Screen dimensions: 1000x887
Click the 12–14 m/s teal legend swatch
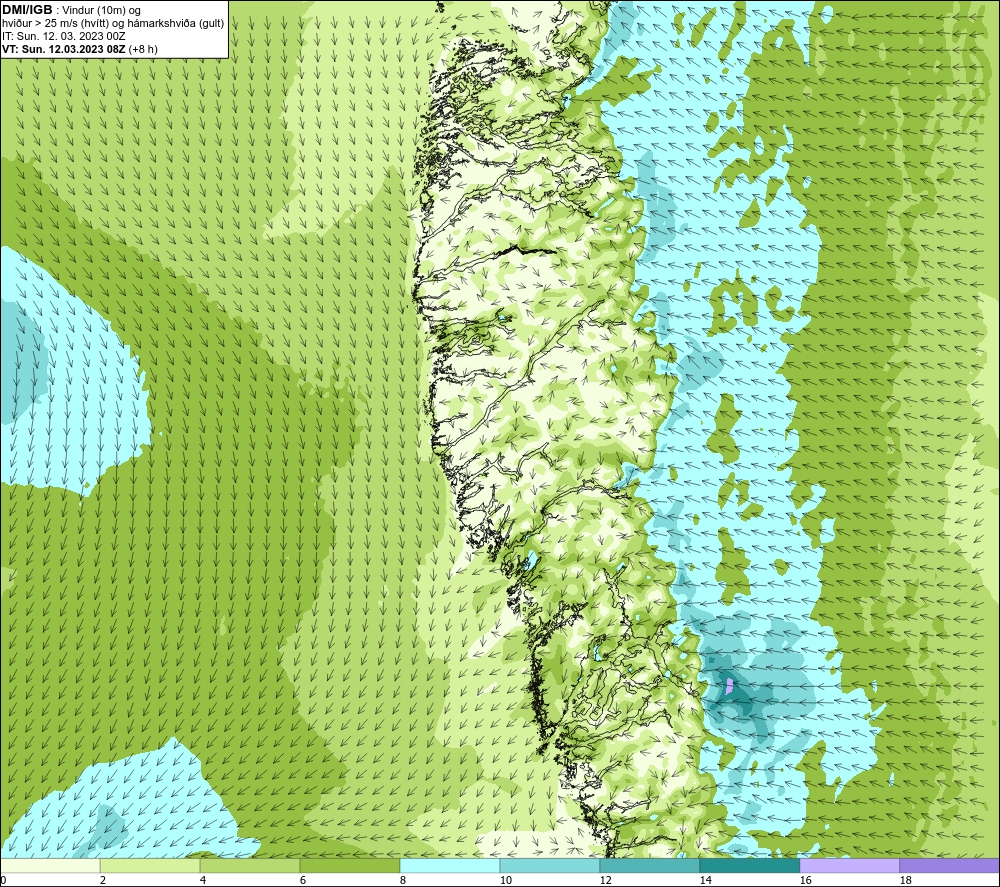(x=649, y=866)
